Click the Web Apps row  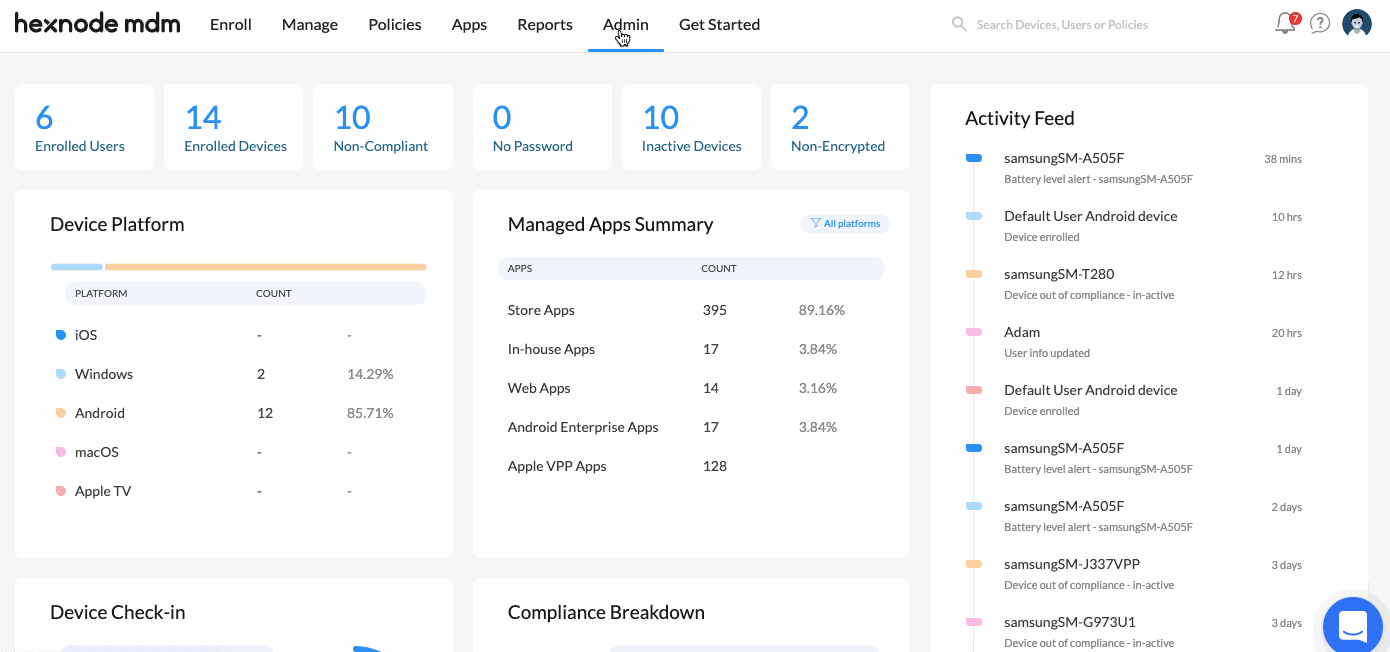pos(691,388)
